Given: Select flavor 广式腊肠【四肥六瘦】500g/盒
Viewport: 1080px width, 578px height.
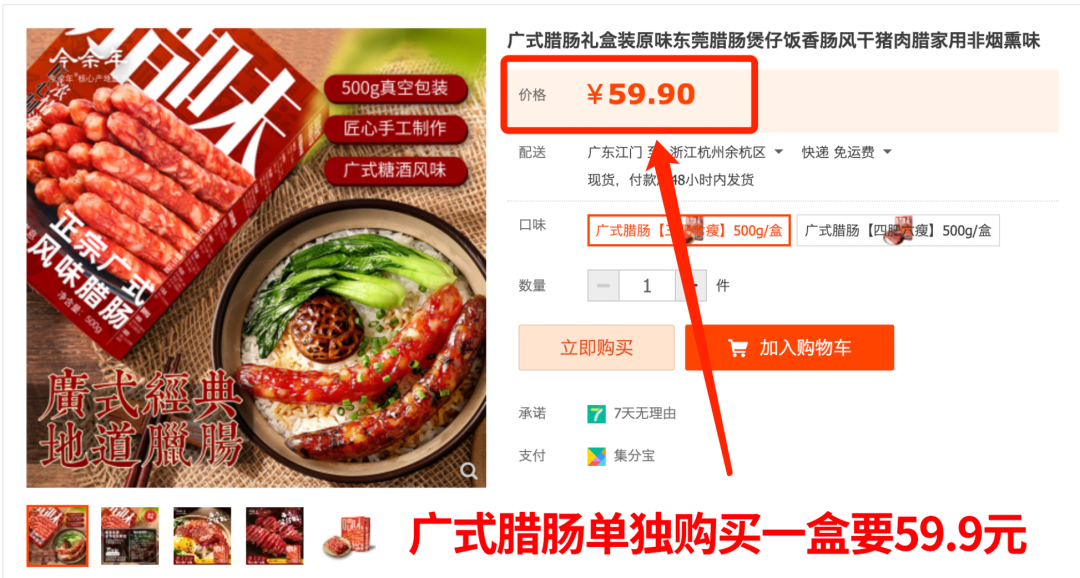Looking at the screenshot, I should click(897, 231).
